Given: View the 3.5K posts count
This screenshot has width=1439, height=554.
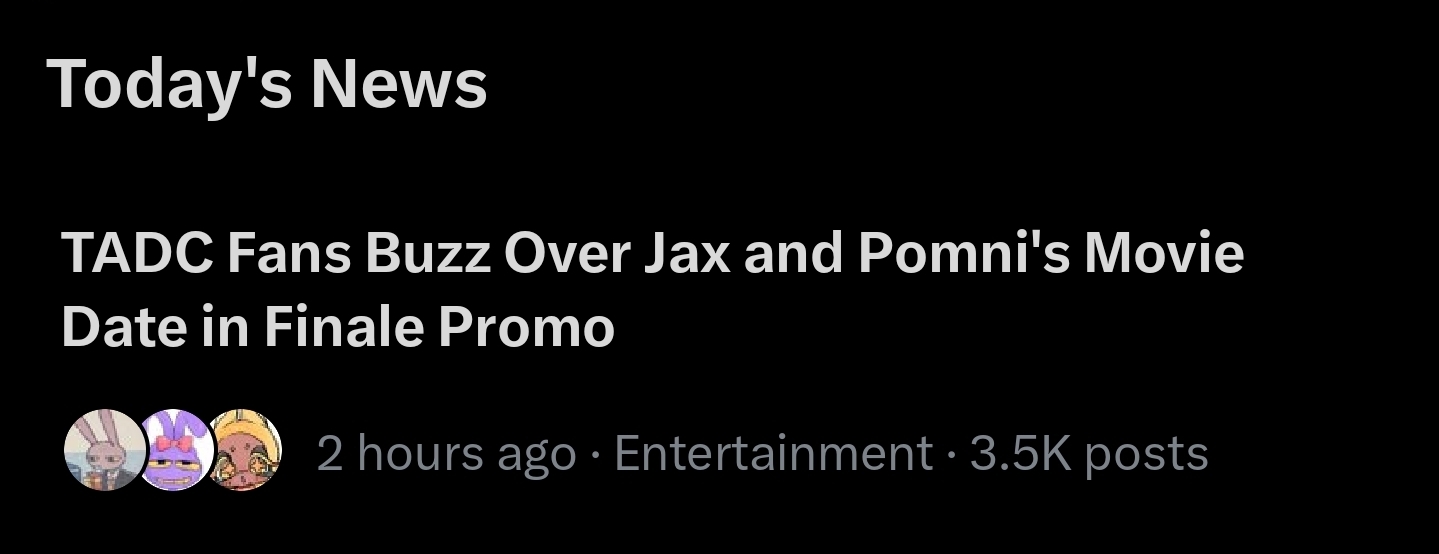Looking at the screenshot, I should pos(1089,453).
